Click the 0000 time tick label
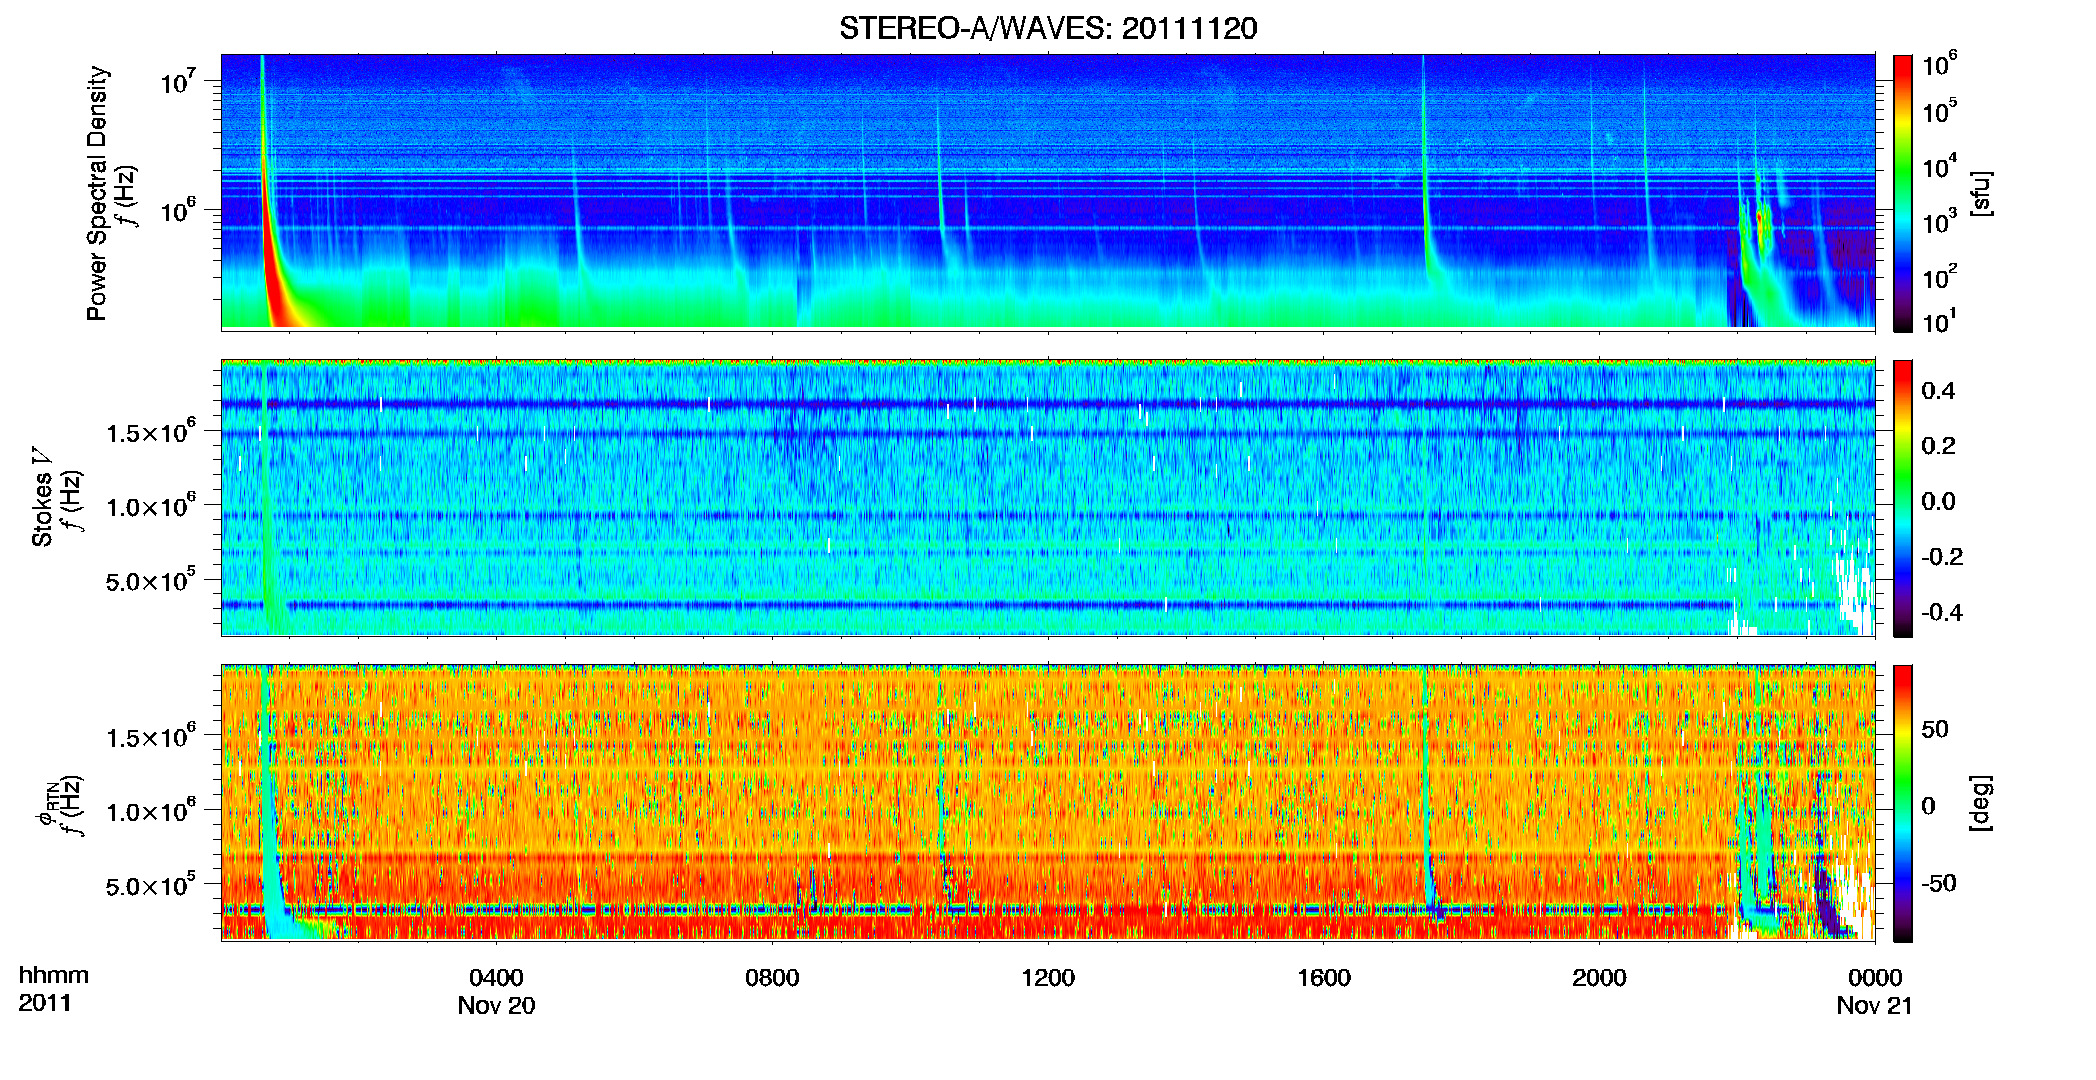The image size is (2096, 1080). point(1875,978)
